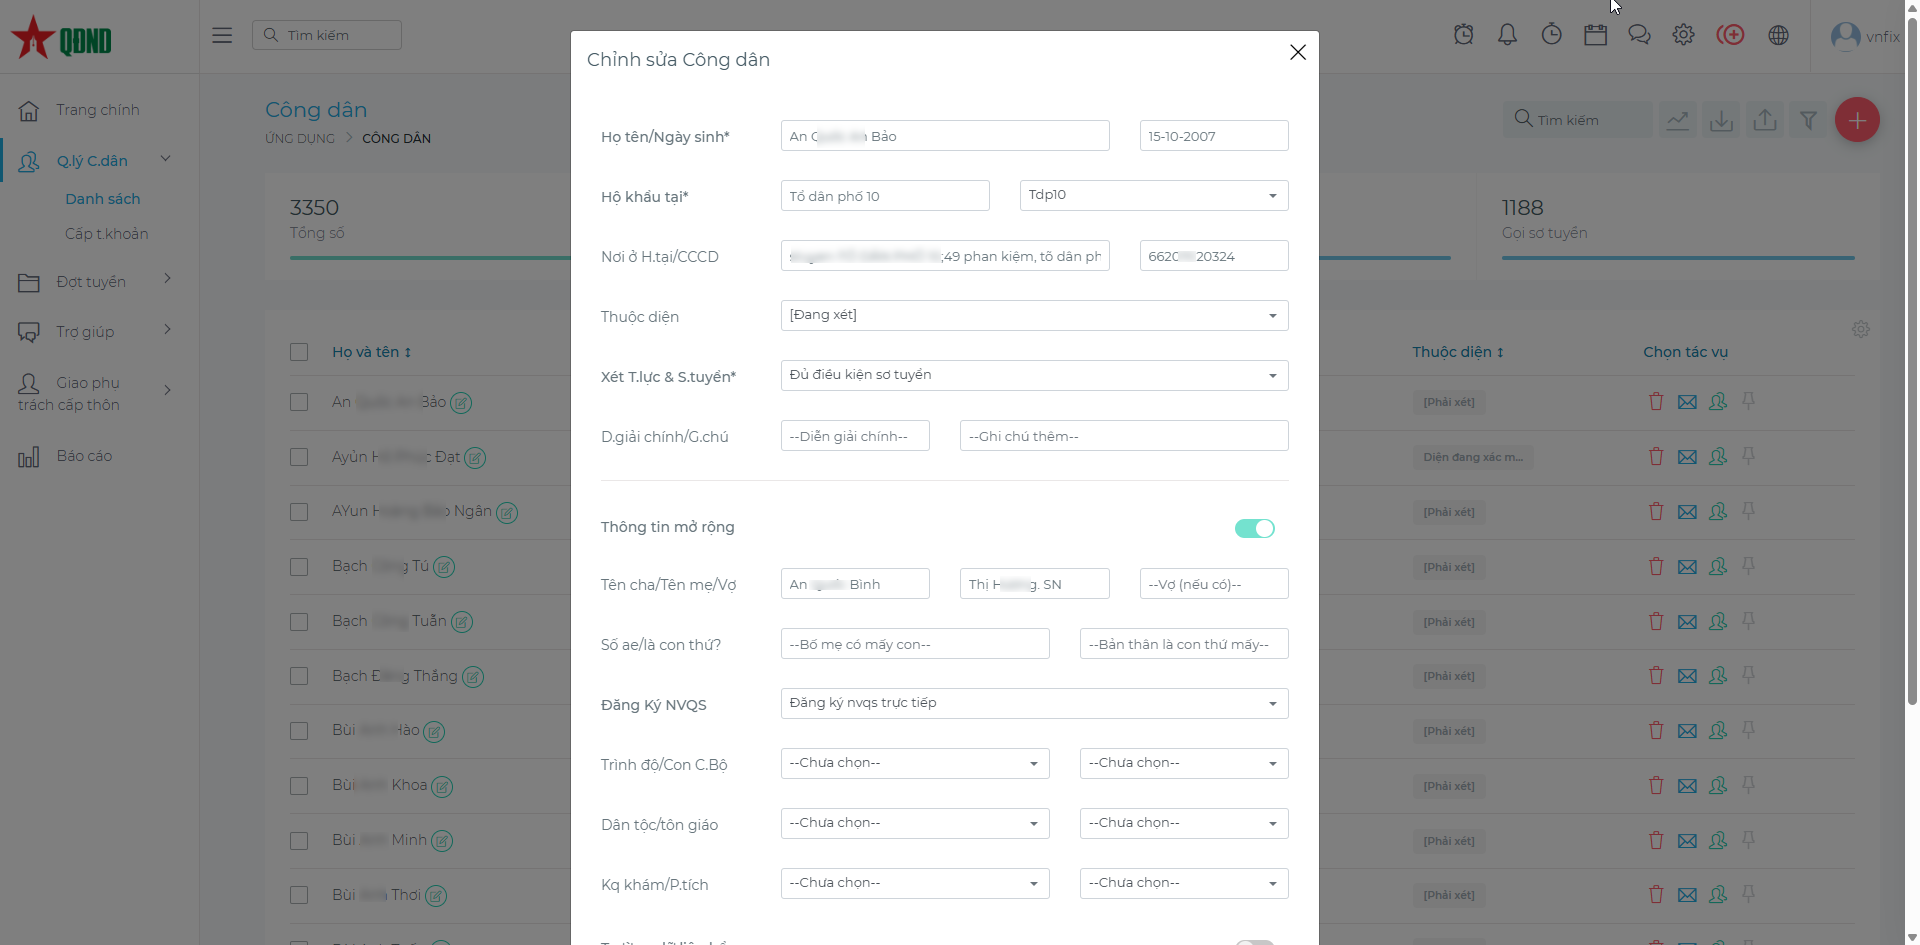Open the vnfix user avatar
Viewport: 1920px width, 945px height.
click(1845, 36)
